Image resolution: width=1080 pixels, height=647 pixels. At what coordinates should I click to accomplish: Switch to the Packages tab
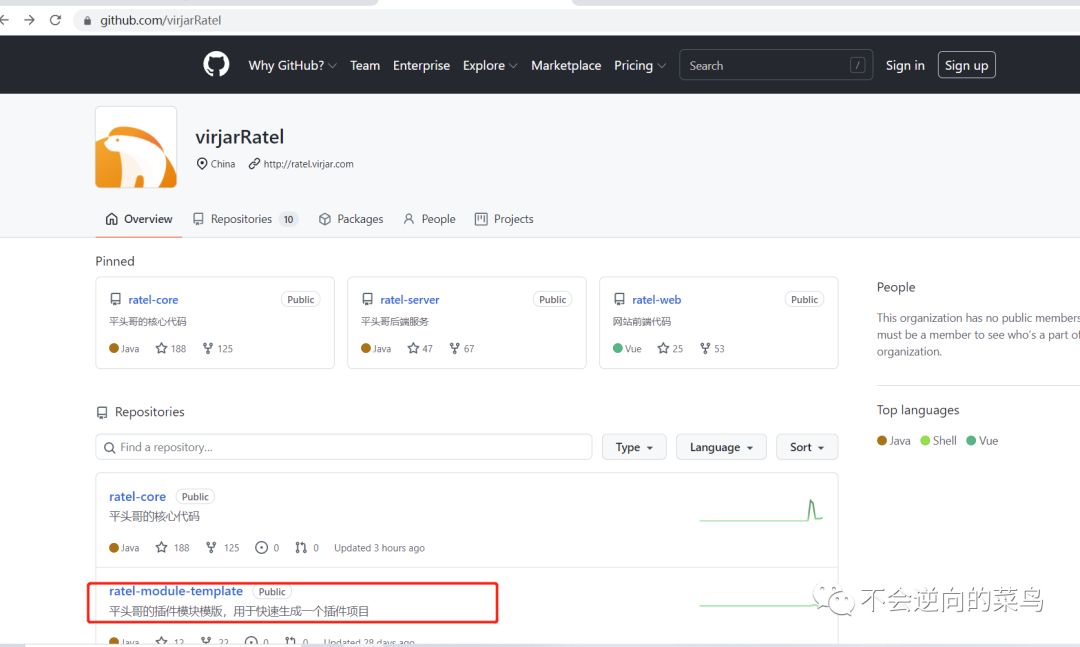pyautogui.click(x=351, y=219)
